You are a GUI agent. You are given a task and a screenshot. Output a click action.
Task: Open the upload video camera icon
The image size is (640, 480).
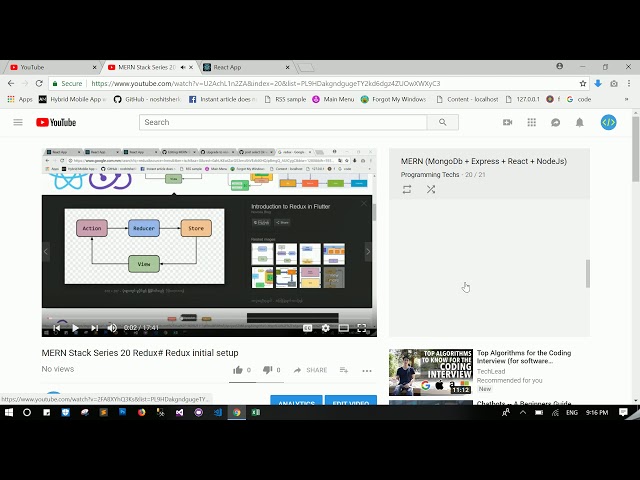(x=507, y=122)
